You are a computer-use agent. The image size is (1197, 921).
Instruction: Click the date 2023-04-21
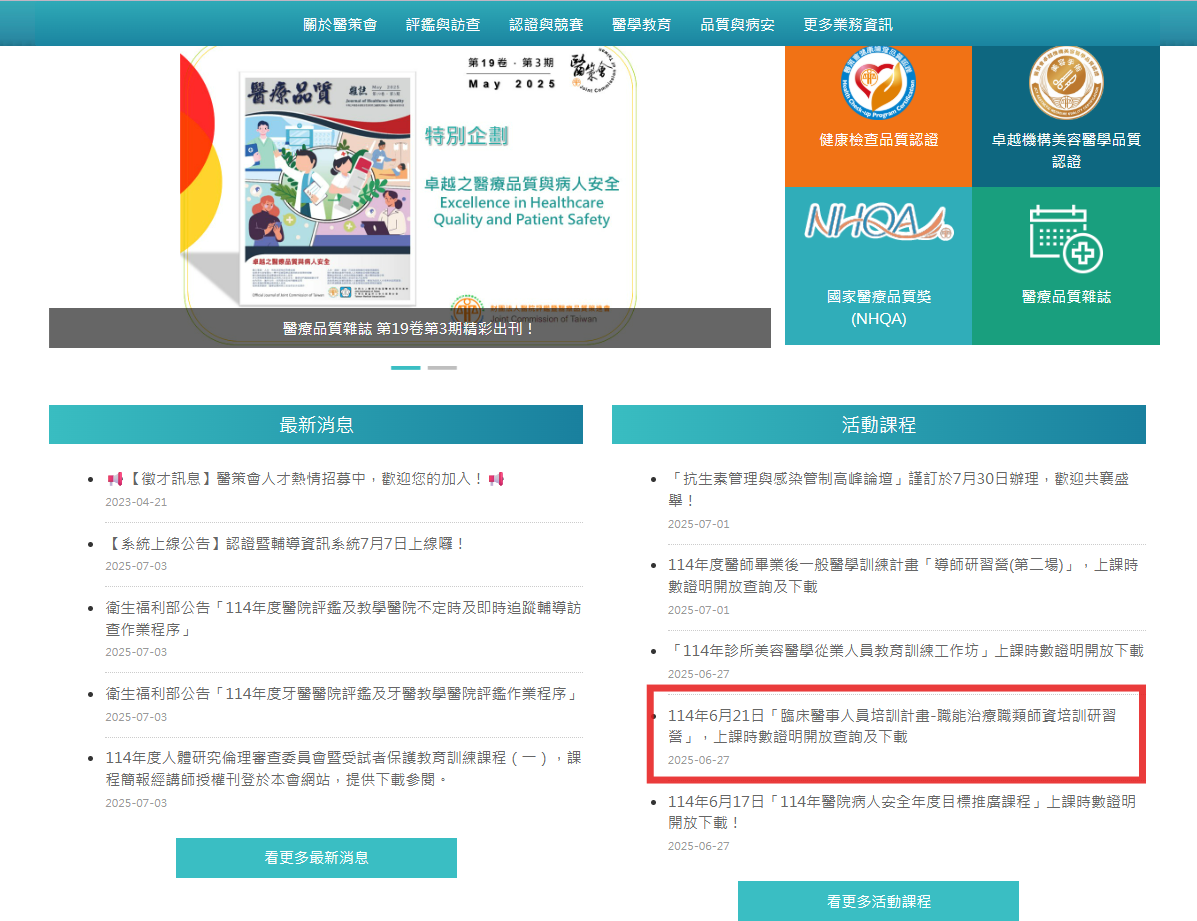pyautogui.click(x=136, y=502)
